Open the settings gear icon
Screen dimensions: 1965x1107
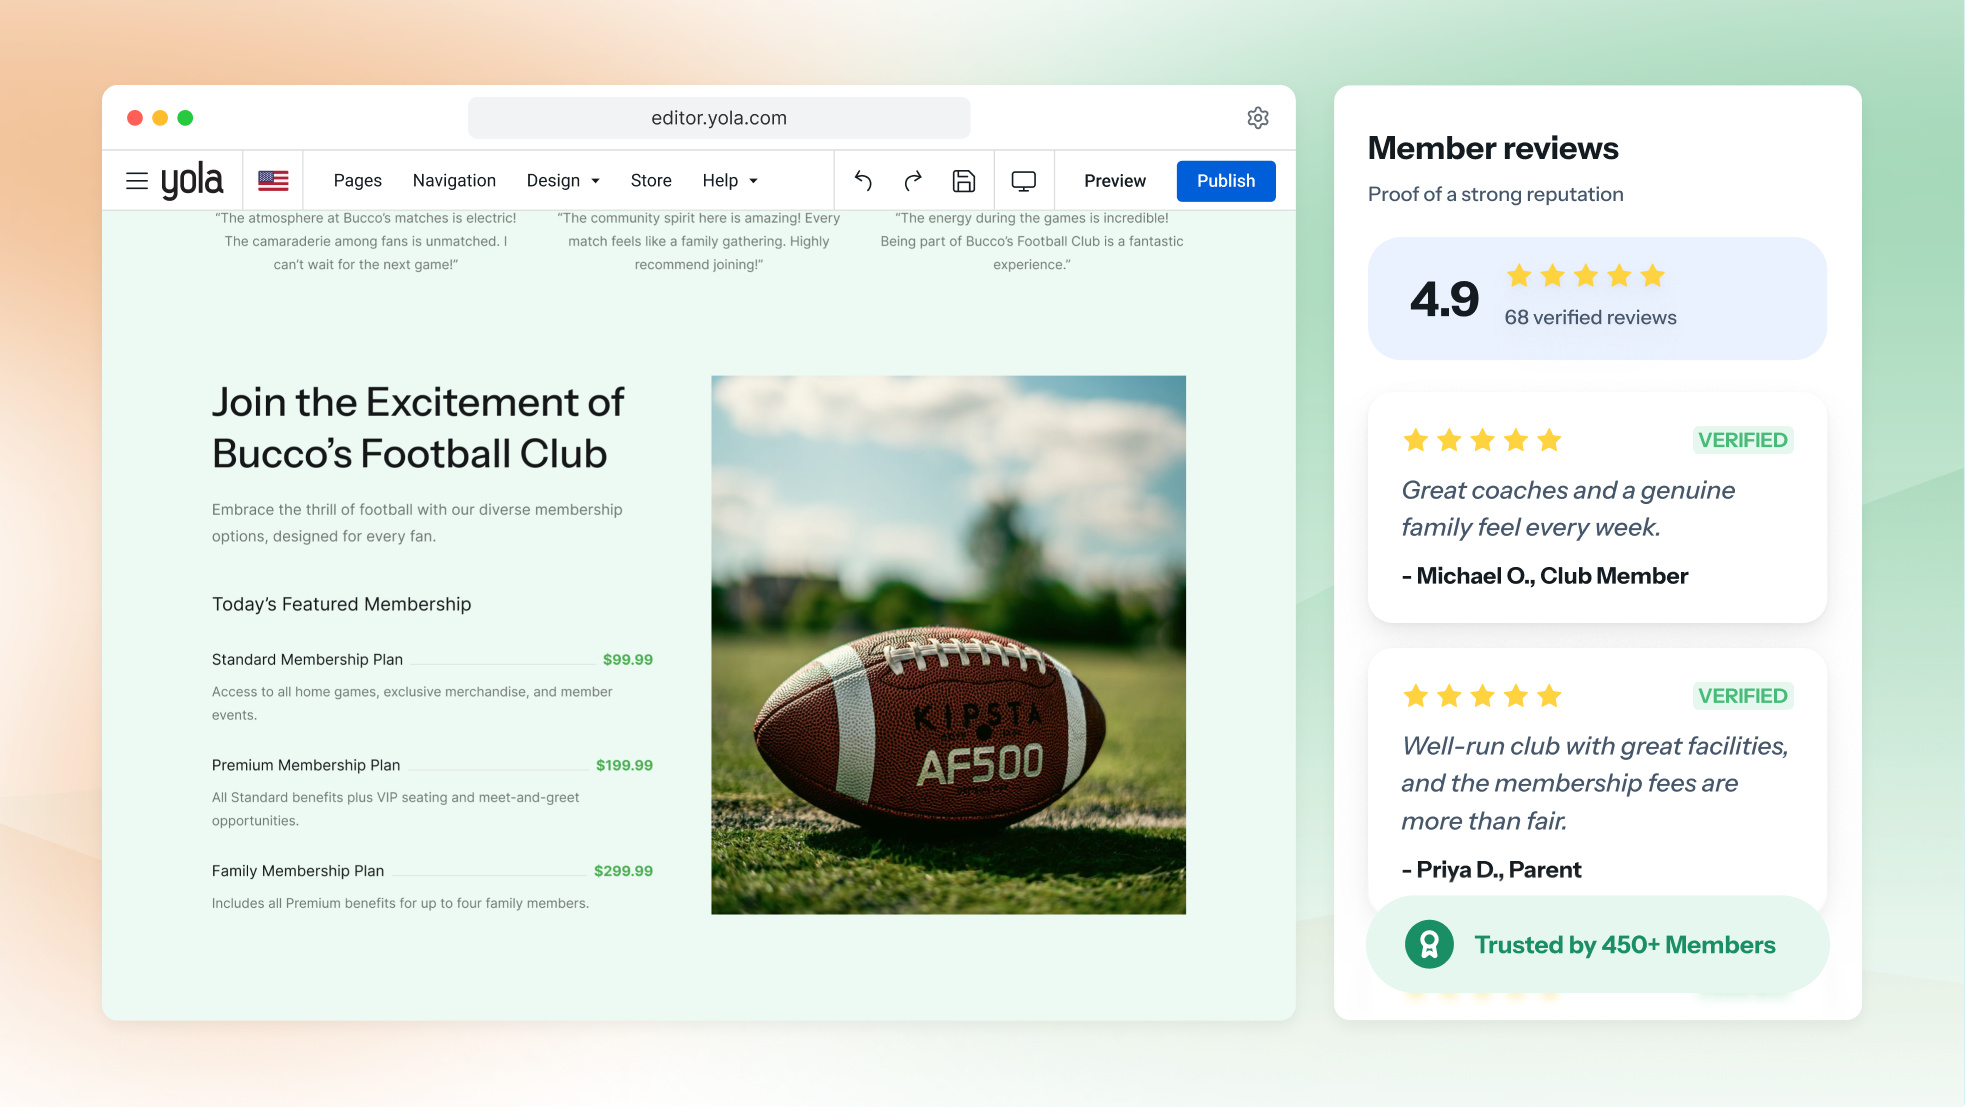1258,118
